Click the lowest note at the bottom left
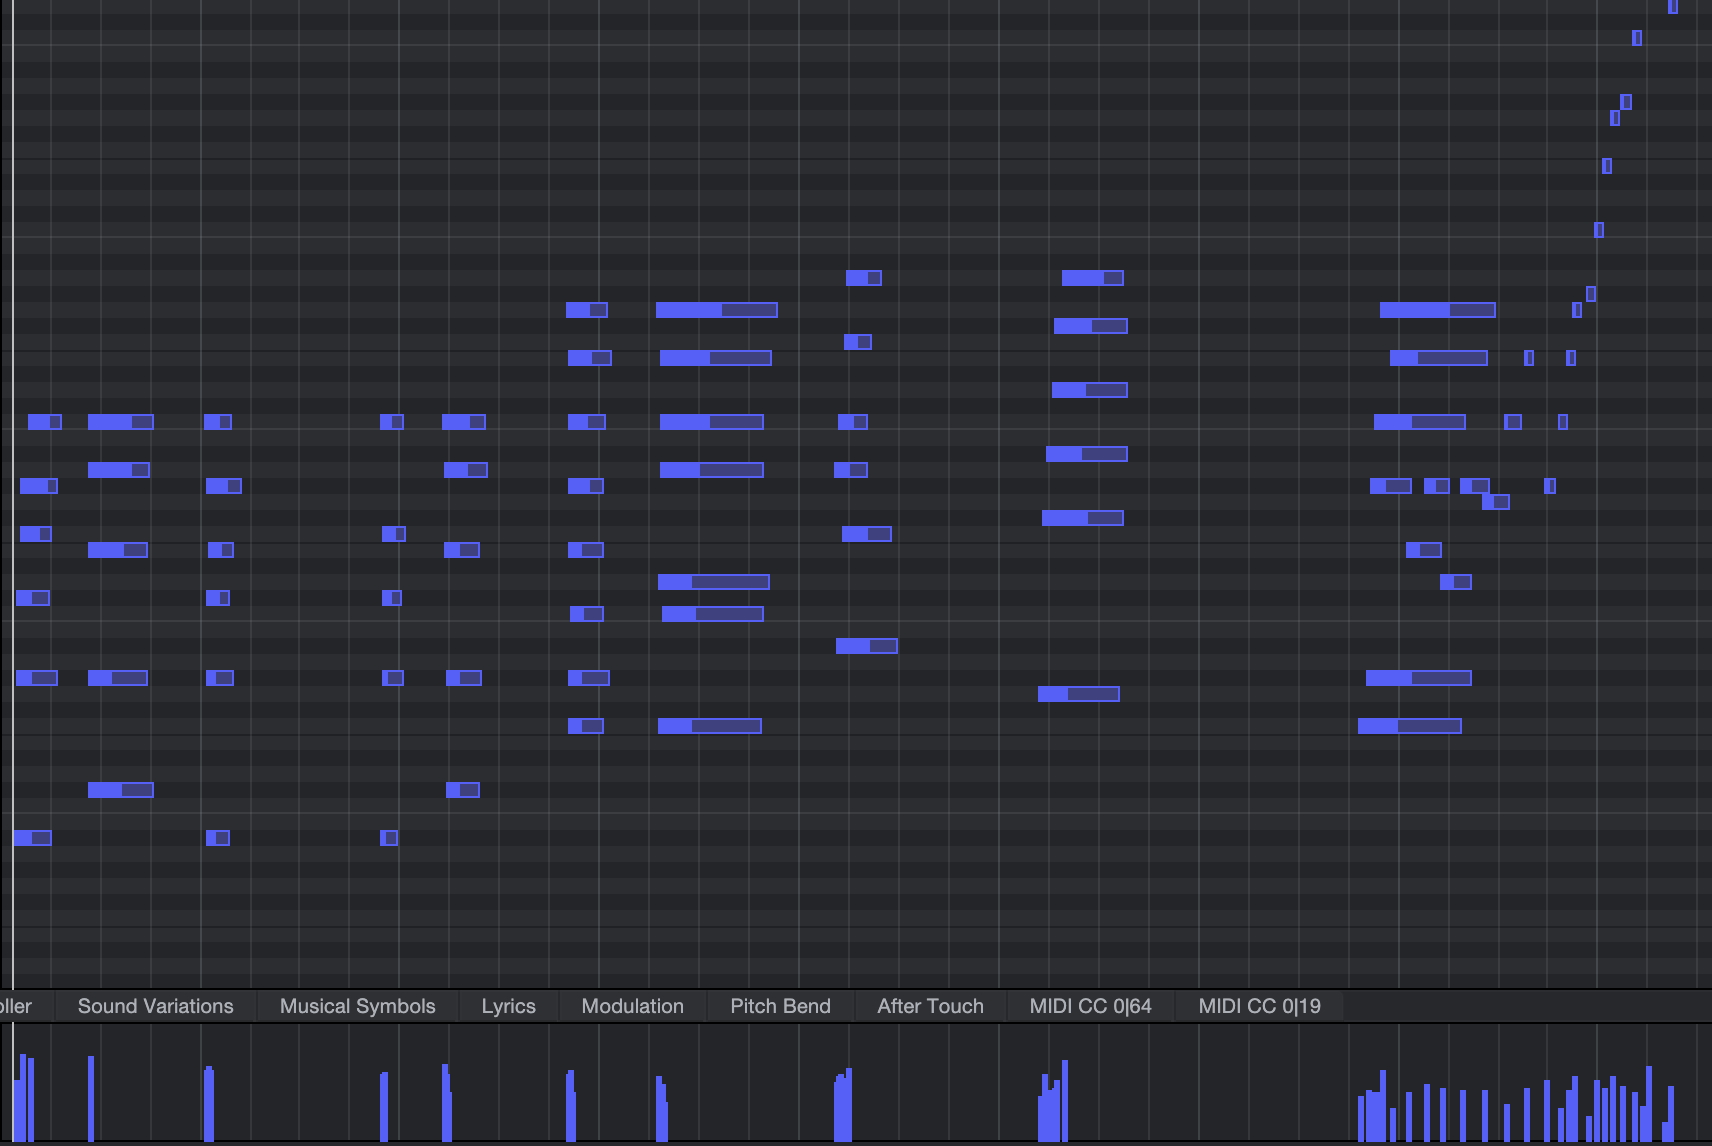This screenshot has width=1712, height=1146. click(35, 840)
